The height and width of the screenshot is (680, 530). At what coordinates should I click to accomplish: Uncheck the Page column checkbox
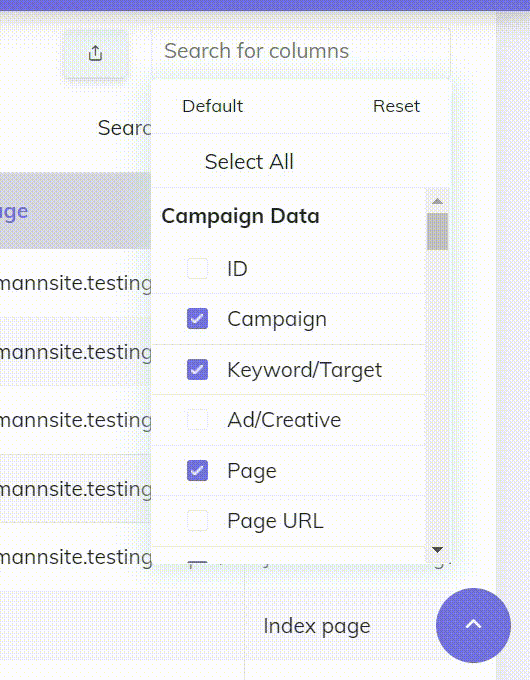coord(197,471)
